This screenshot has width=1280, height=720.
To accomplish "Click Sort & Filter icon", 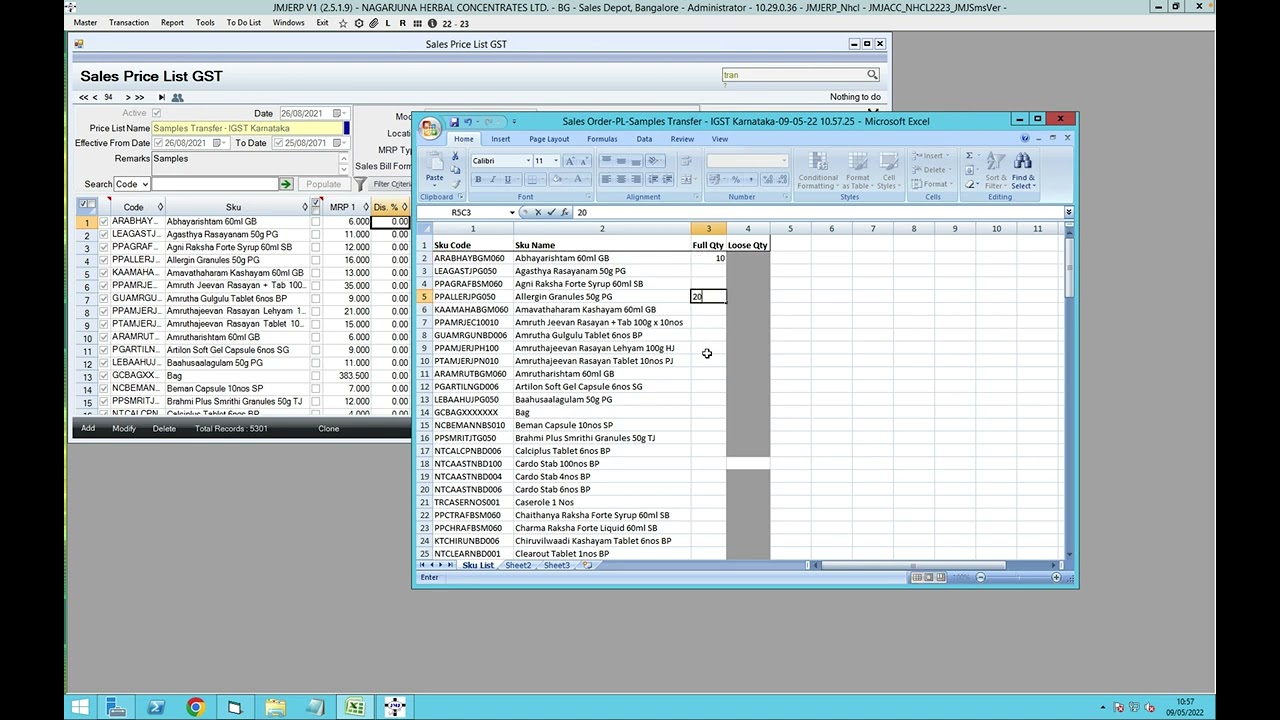I will pos(995,170).
